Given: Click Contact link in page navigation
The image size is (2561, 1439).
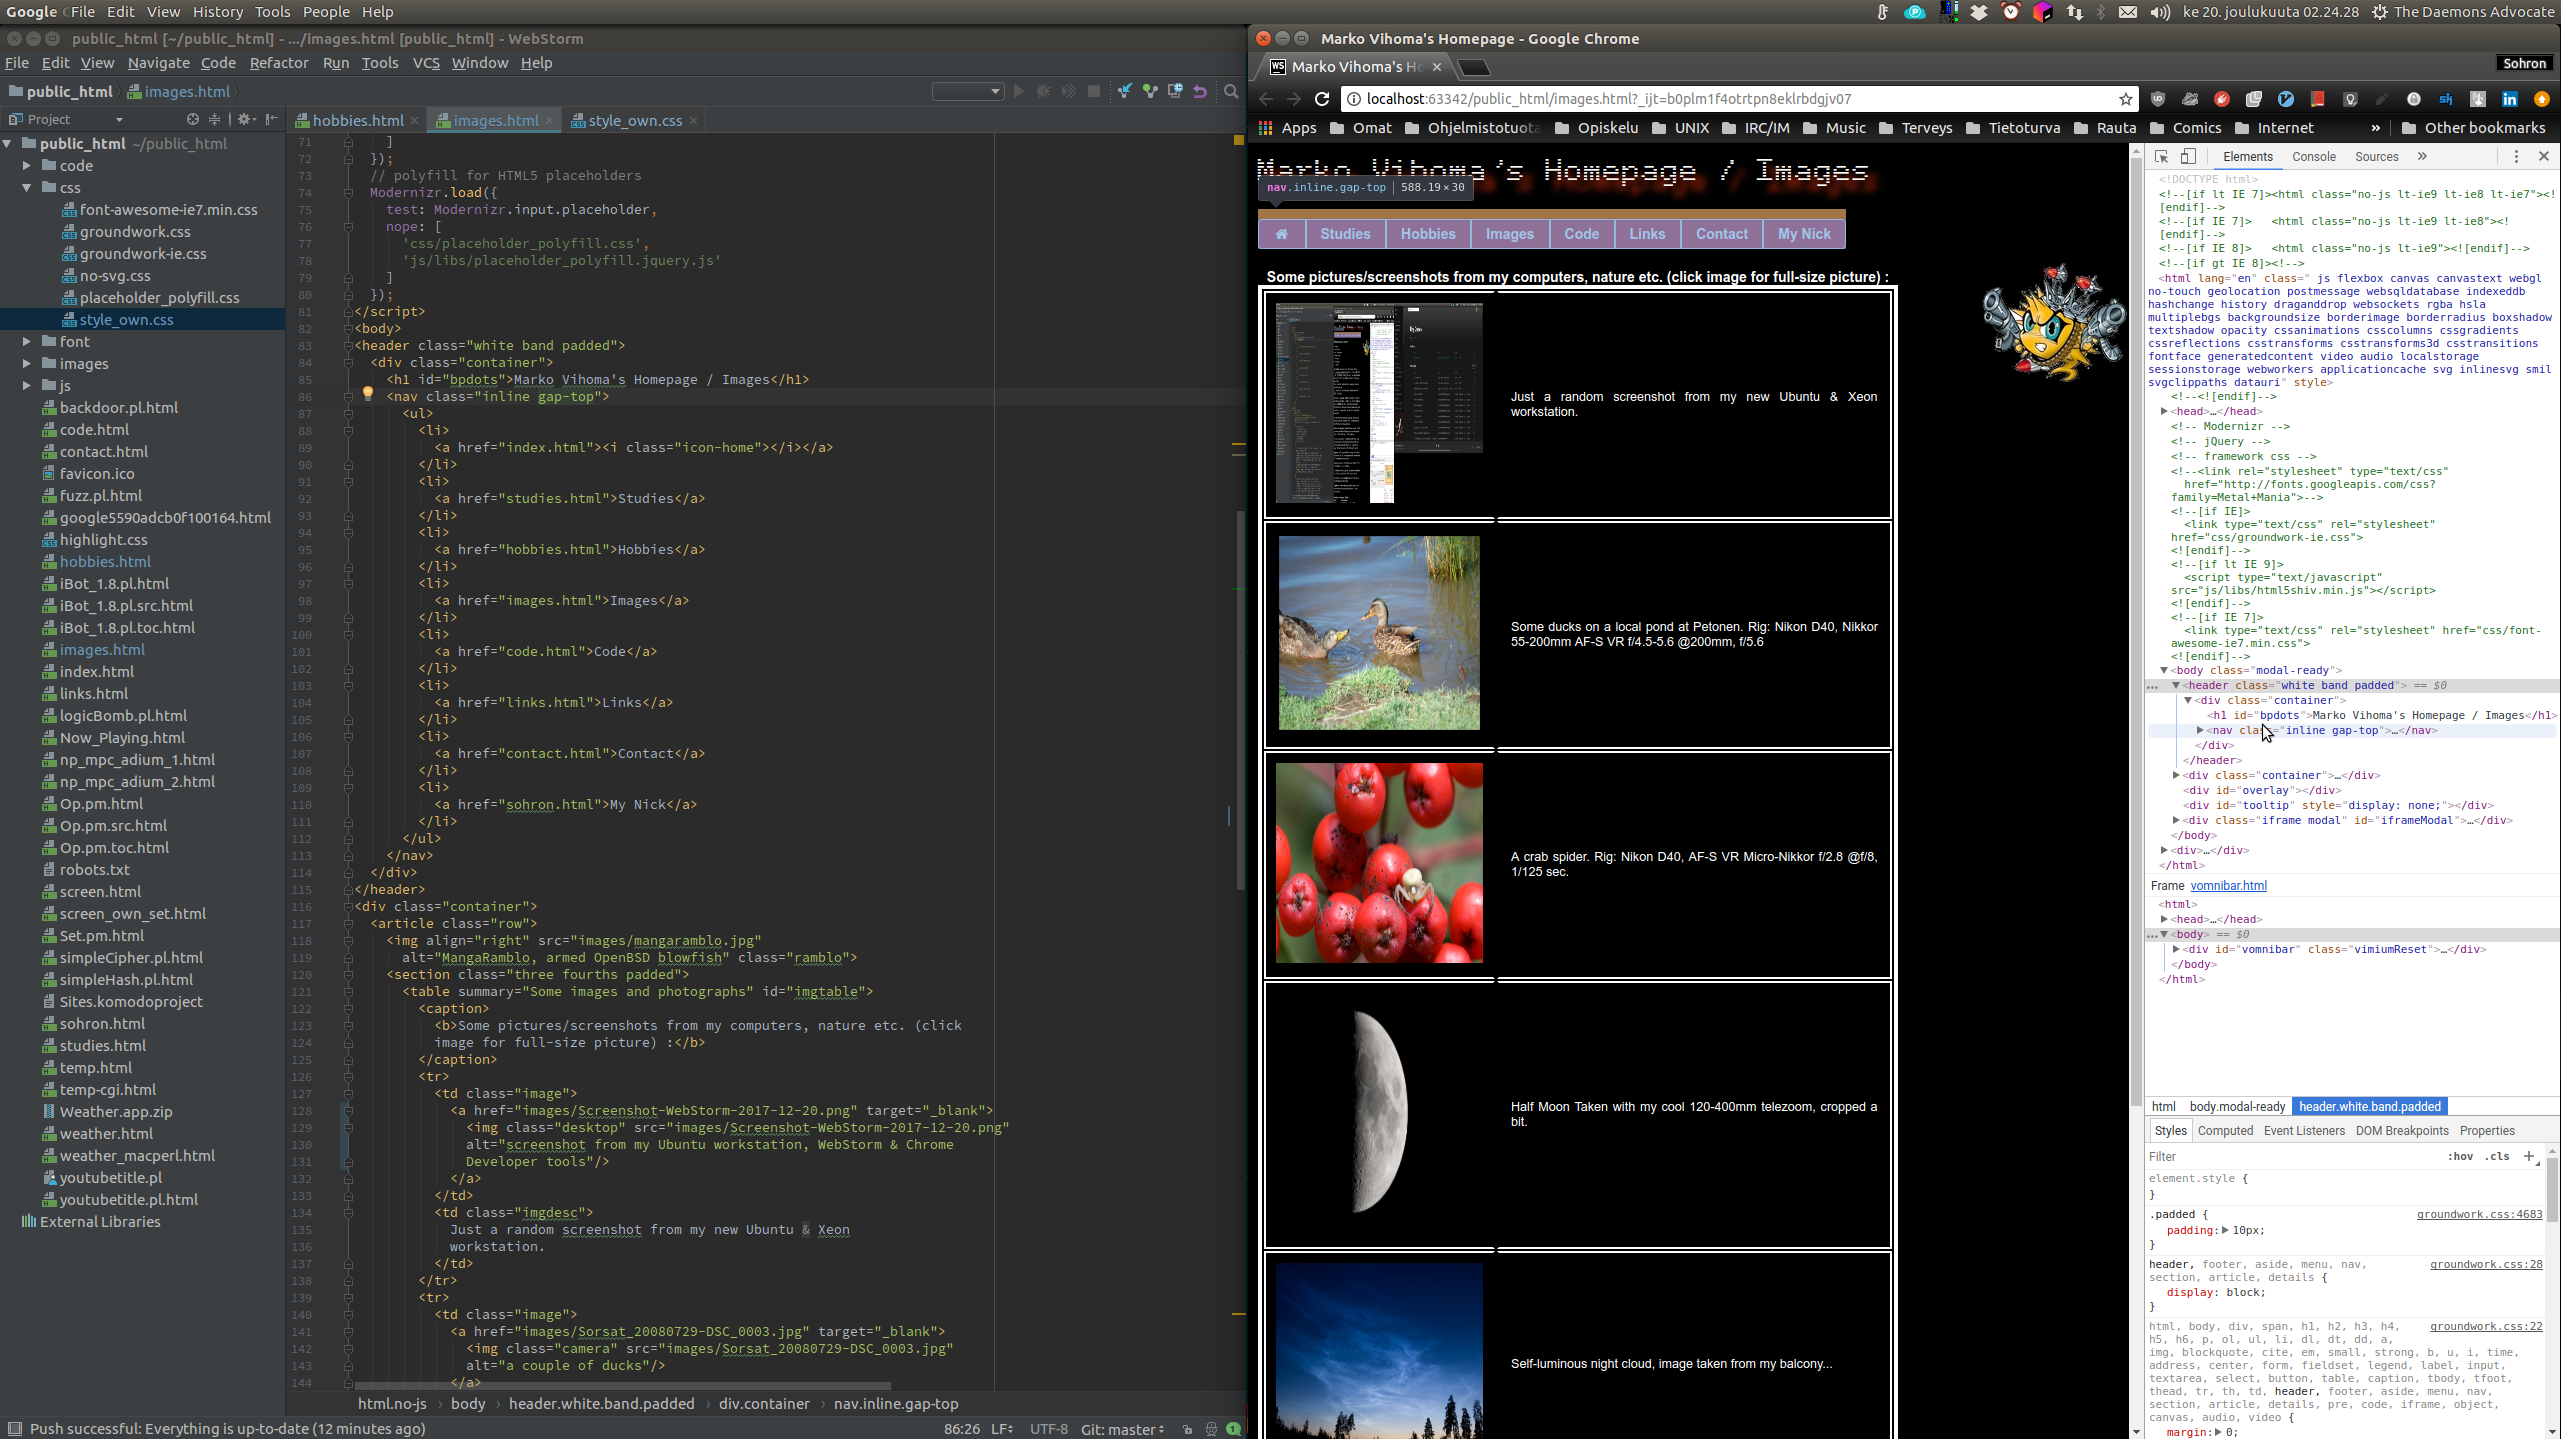Looking at the screenshot, I should pos(1721,234).
